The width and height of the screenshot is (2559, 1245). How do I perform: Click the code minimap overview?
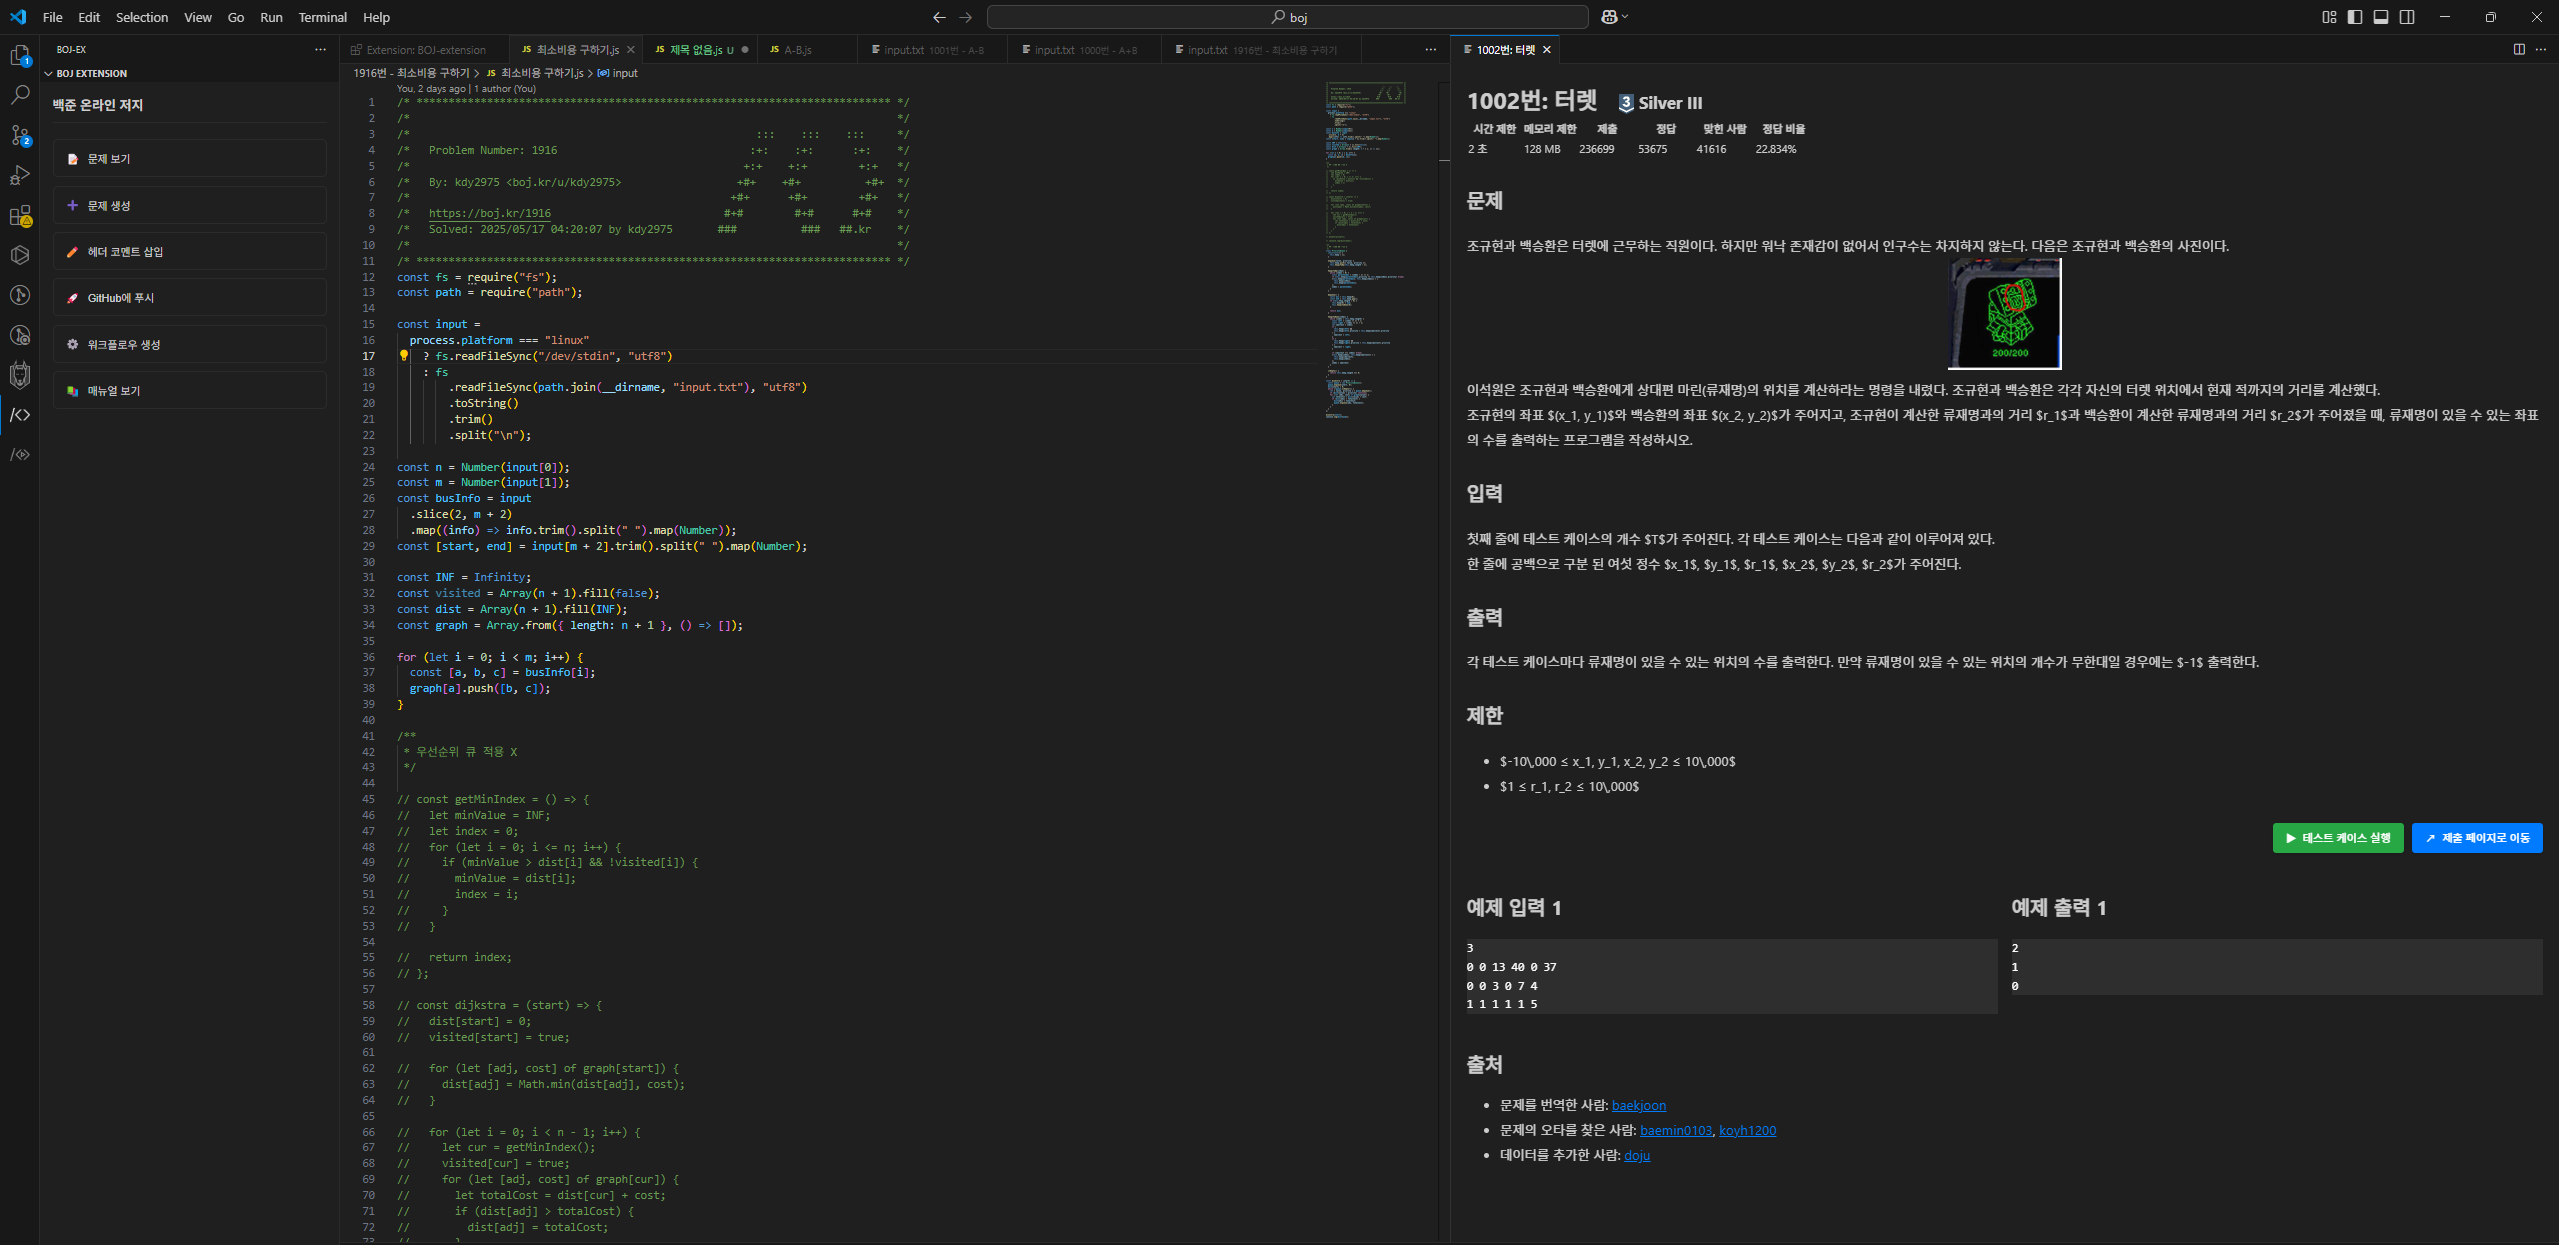click(1365, 250)
